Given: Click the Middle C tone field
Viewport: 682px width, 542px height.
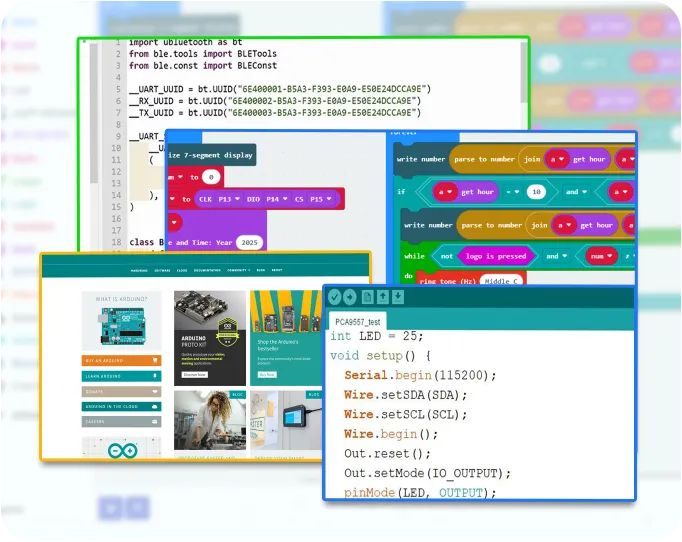Looking at the screenshot, I should pyautogui.click(x=501, y=281).
